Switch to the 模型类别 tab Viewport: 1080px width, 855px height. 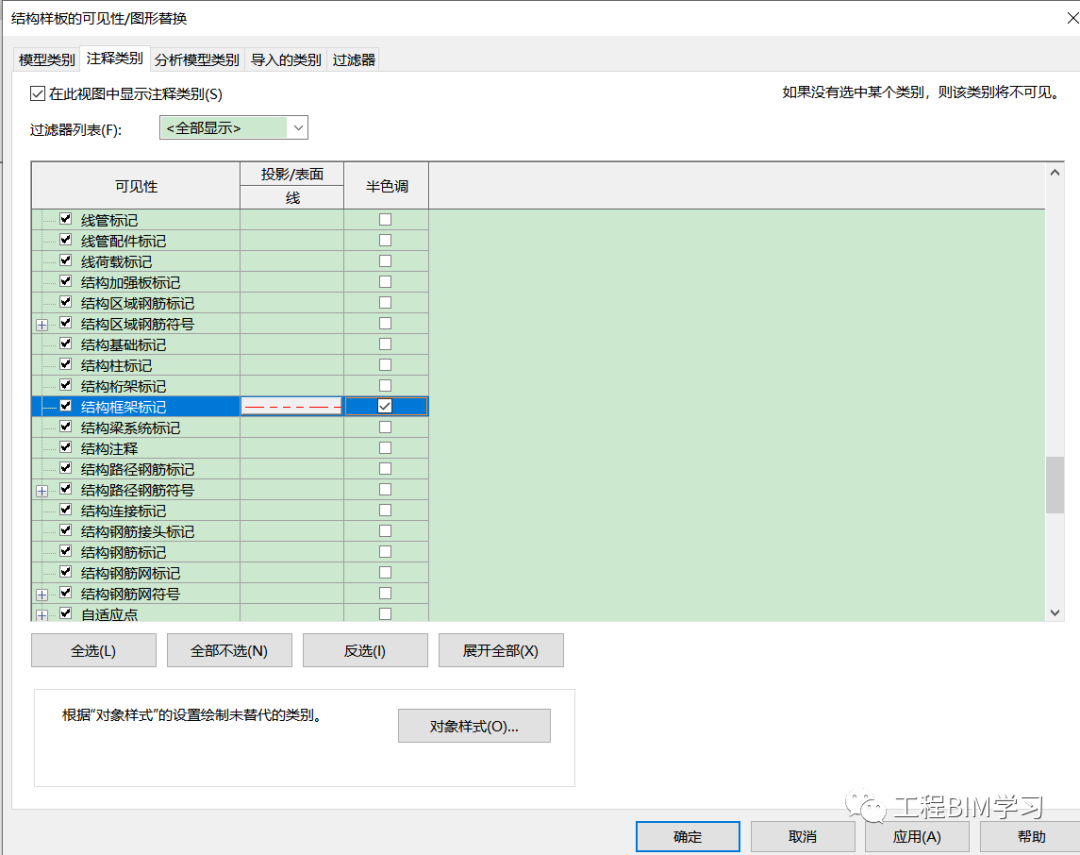pyautogui.click(x=46, y=60)
